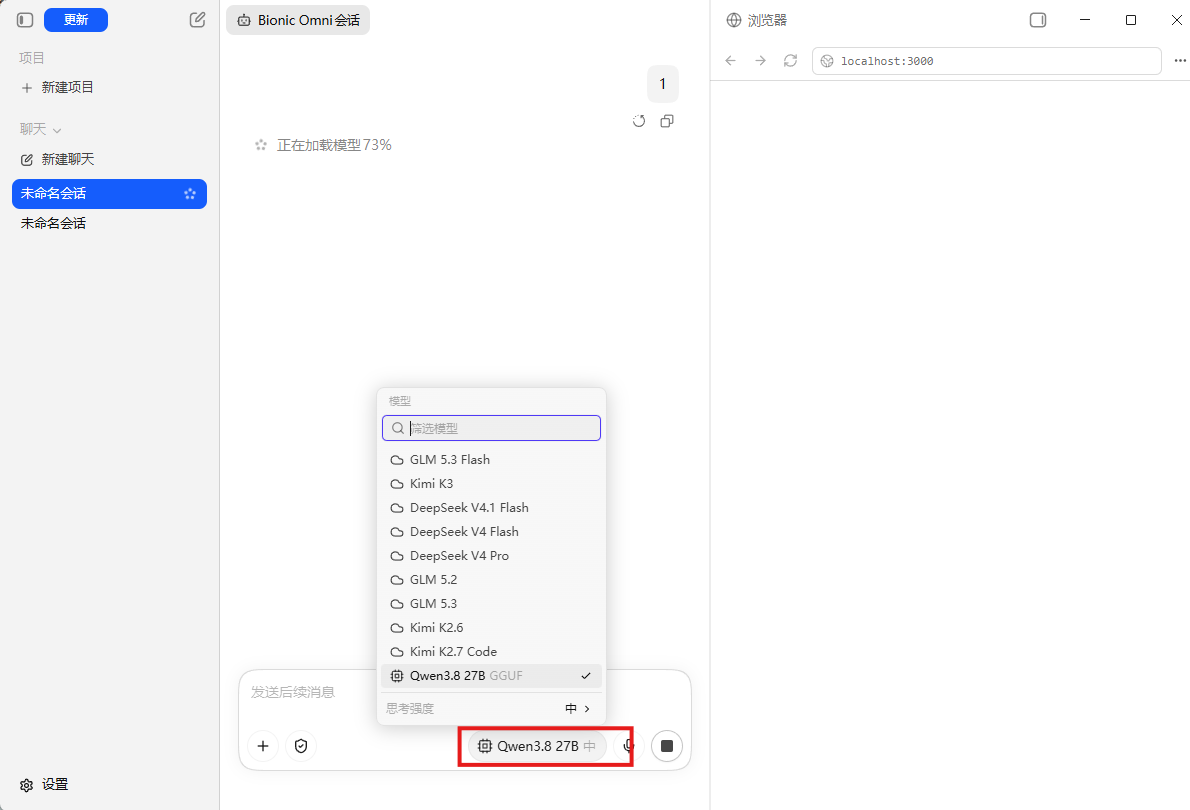Go forward in the browser panel
Screen dimensions: 1190x810
[760, 61]
